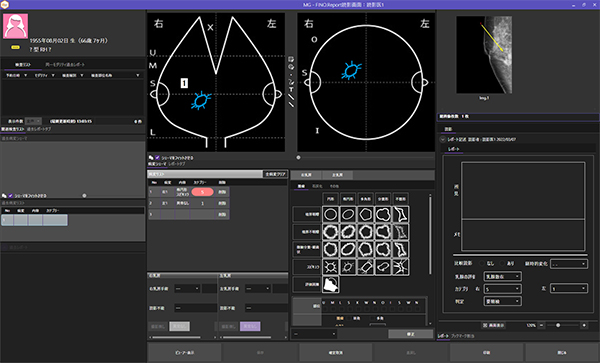
Task: Toggle series sync checkbox in left past-exam panel
Action: coord(10,195)
